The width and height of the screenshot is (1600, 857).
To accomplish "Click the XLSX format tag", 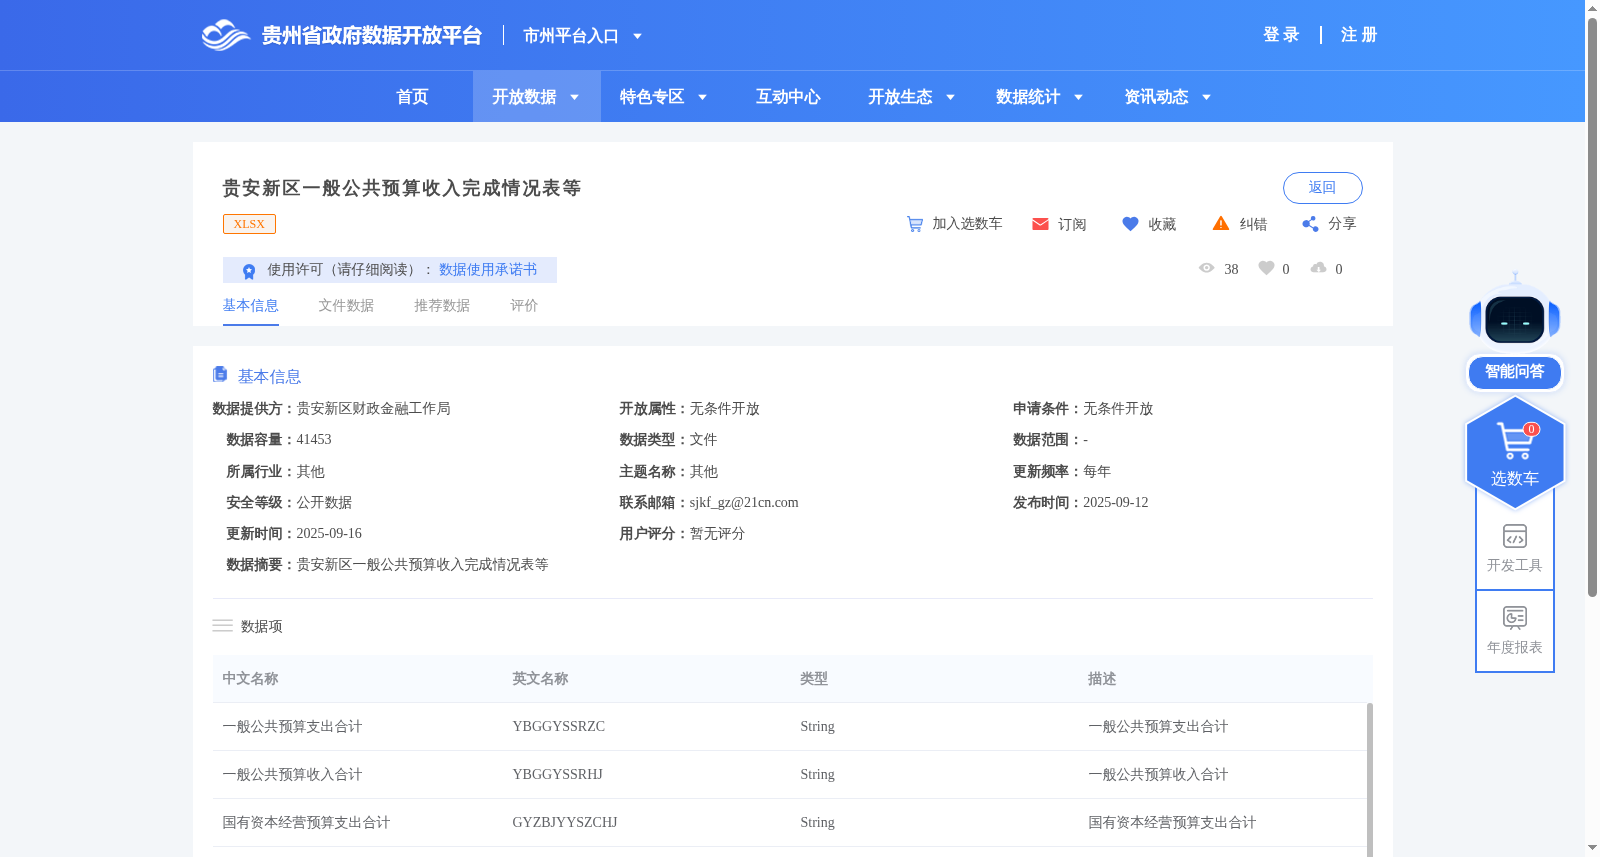I will click(249, 224).
